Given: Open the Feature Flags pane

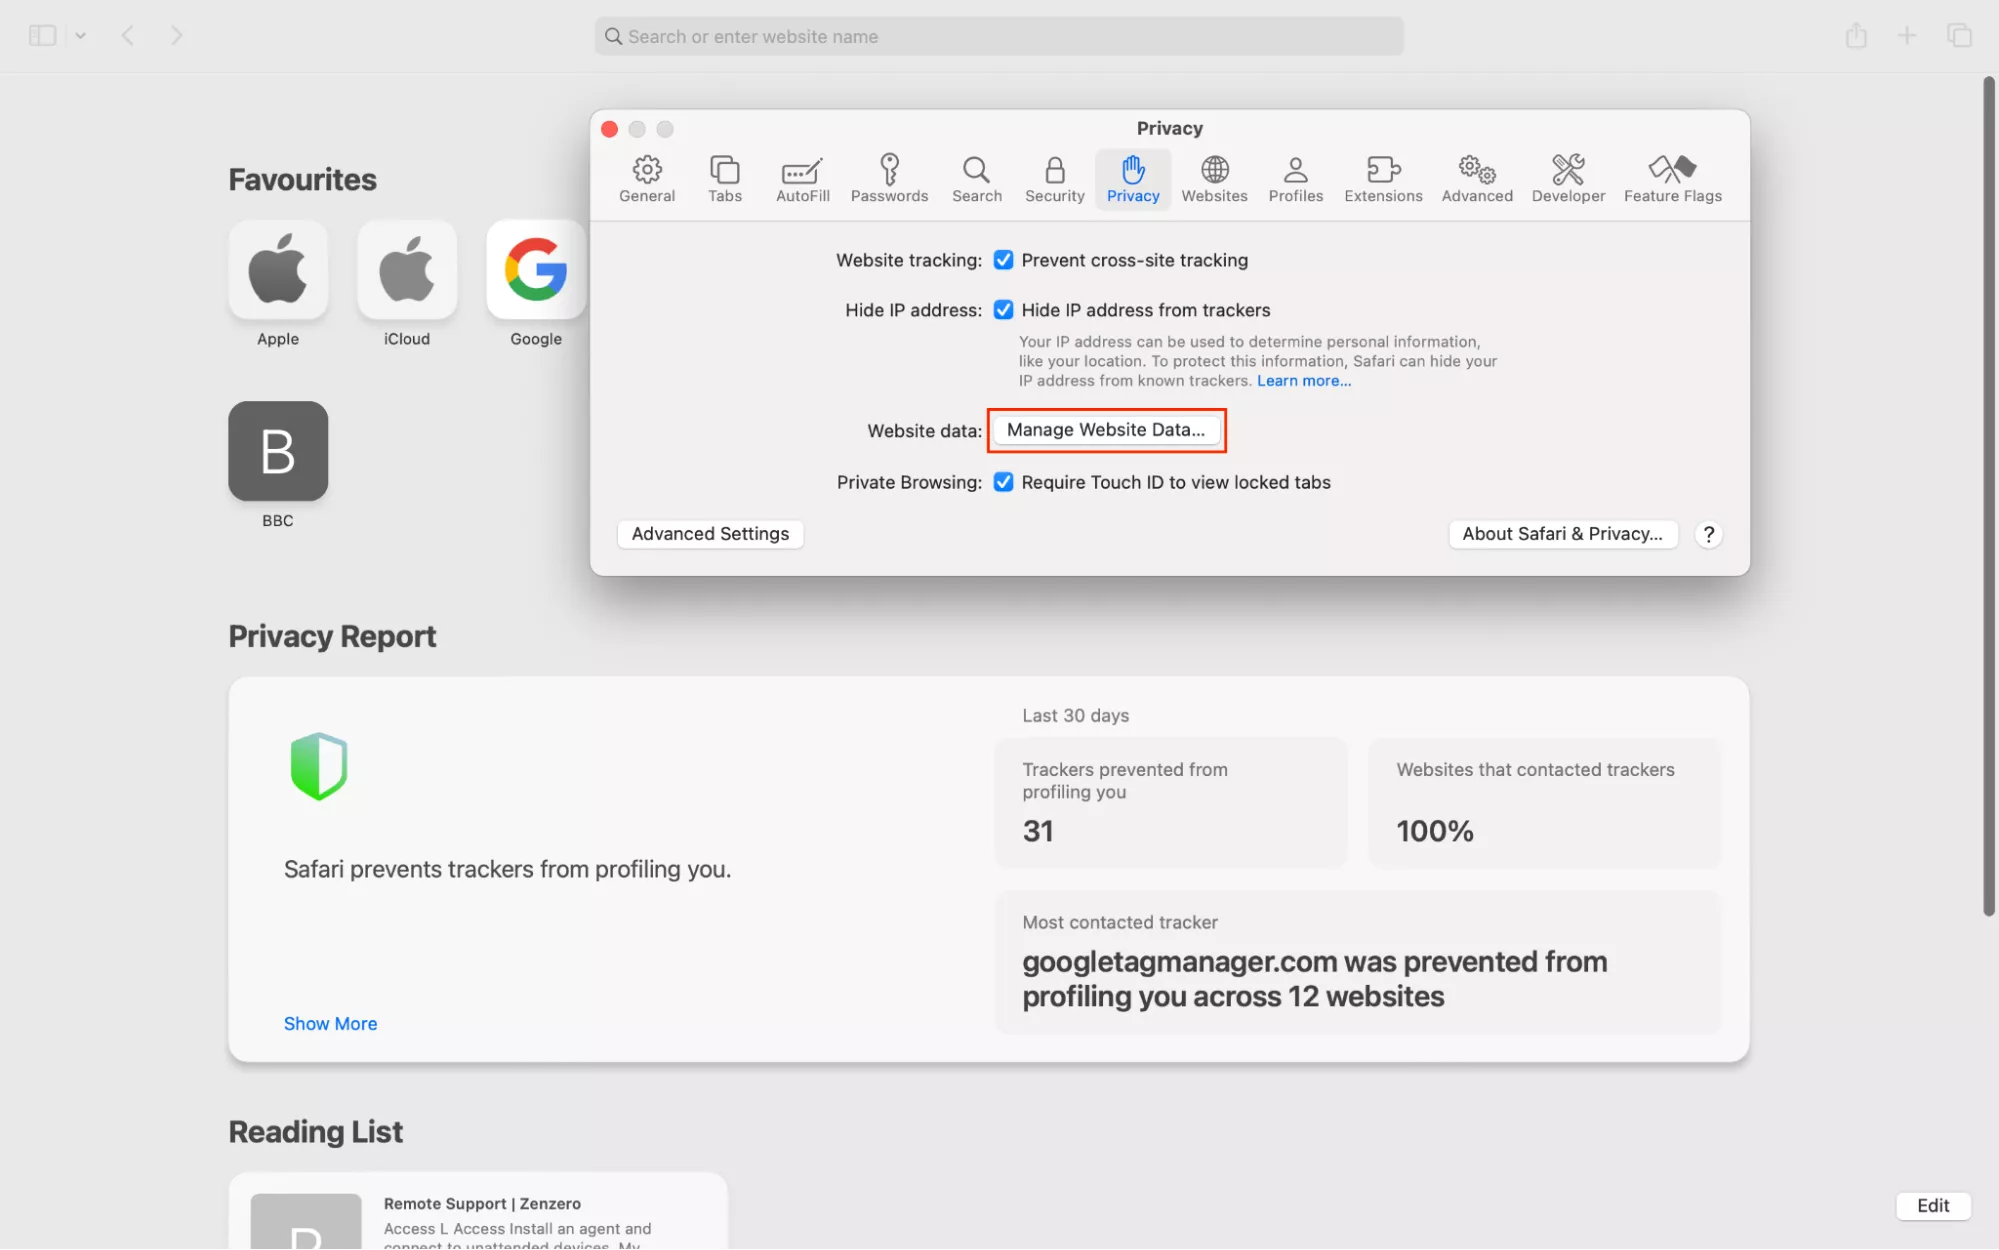Looking at the screenshot, I should coord(1672,179).
